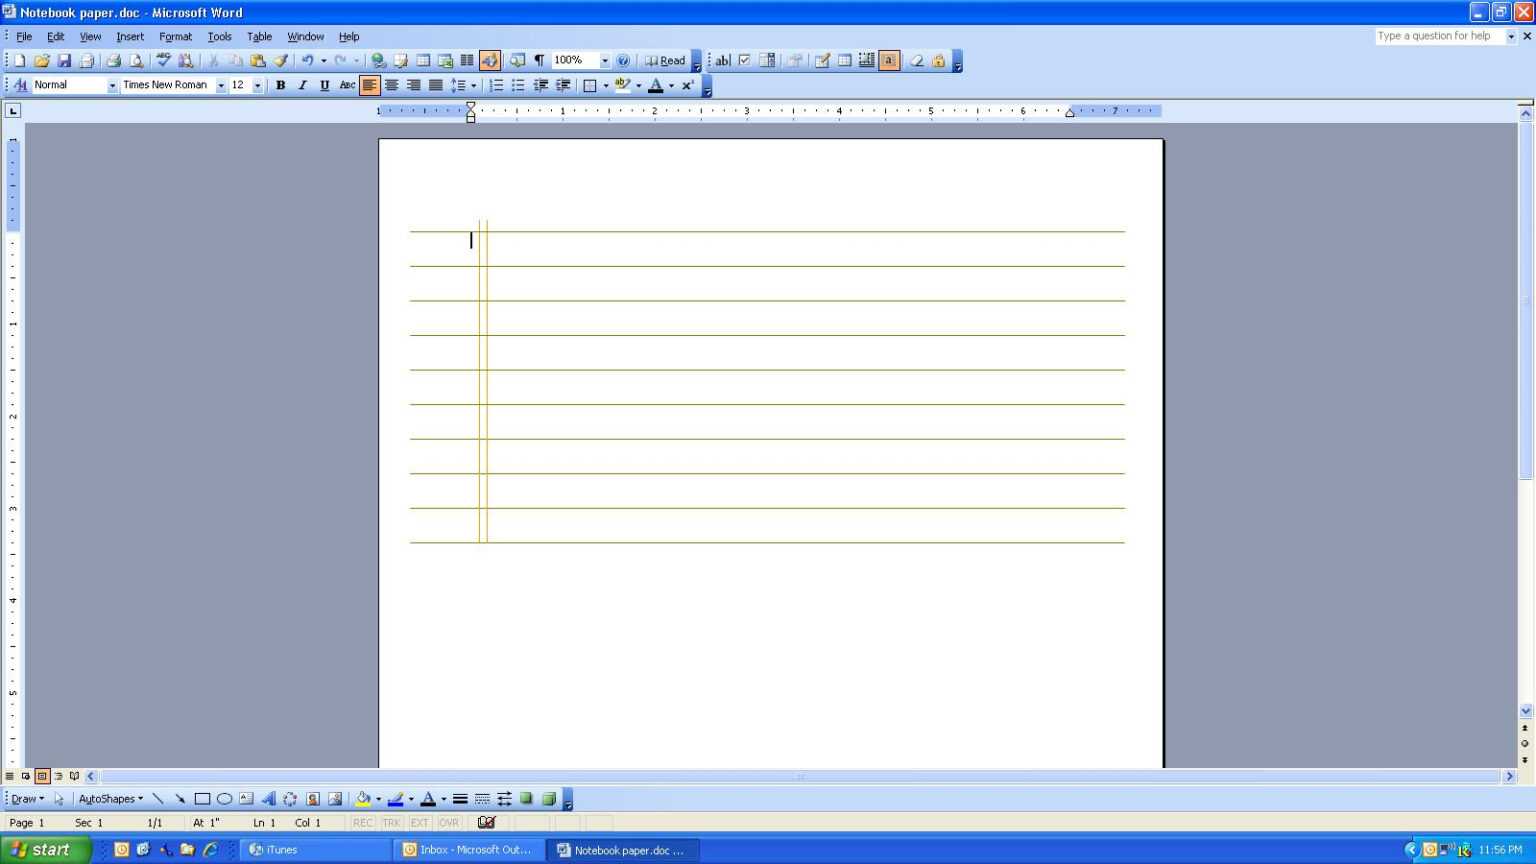Switch to the Inbox Outlook taskbar button
The image size is (1536, 864).
(468, 849)
